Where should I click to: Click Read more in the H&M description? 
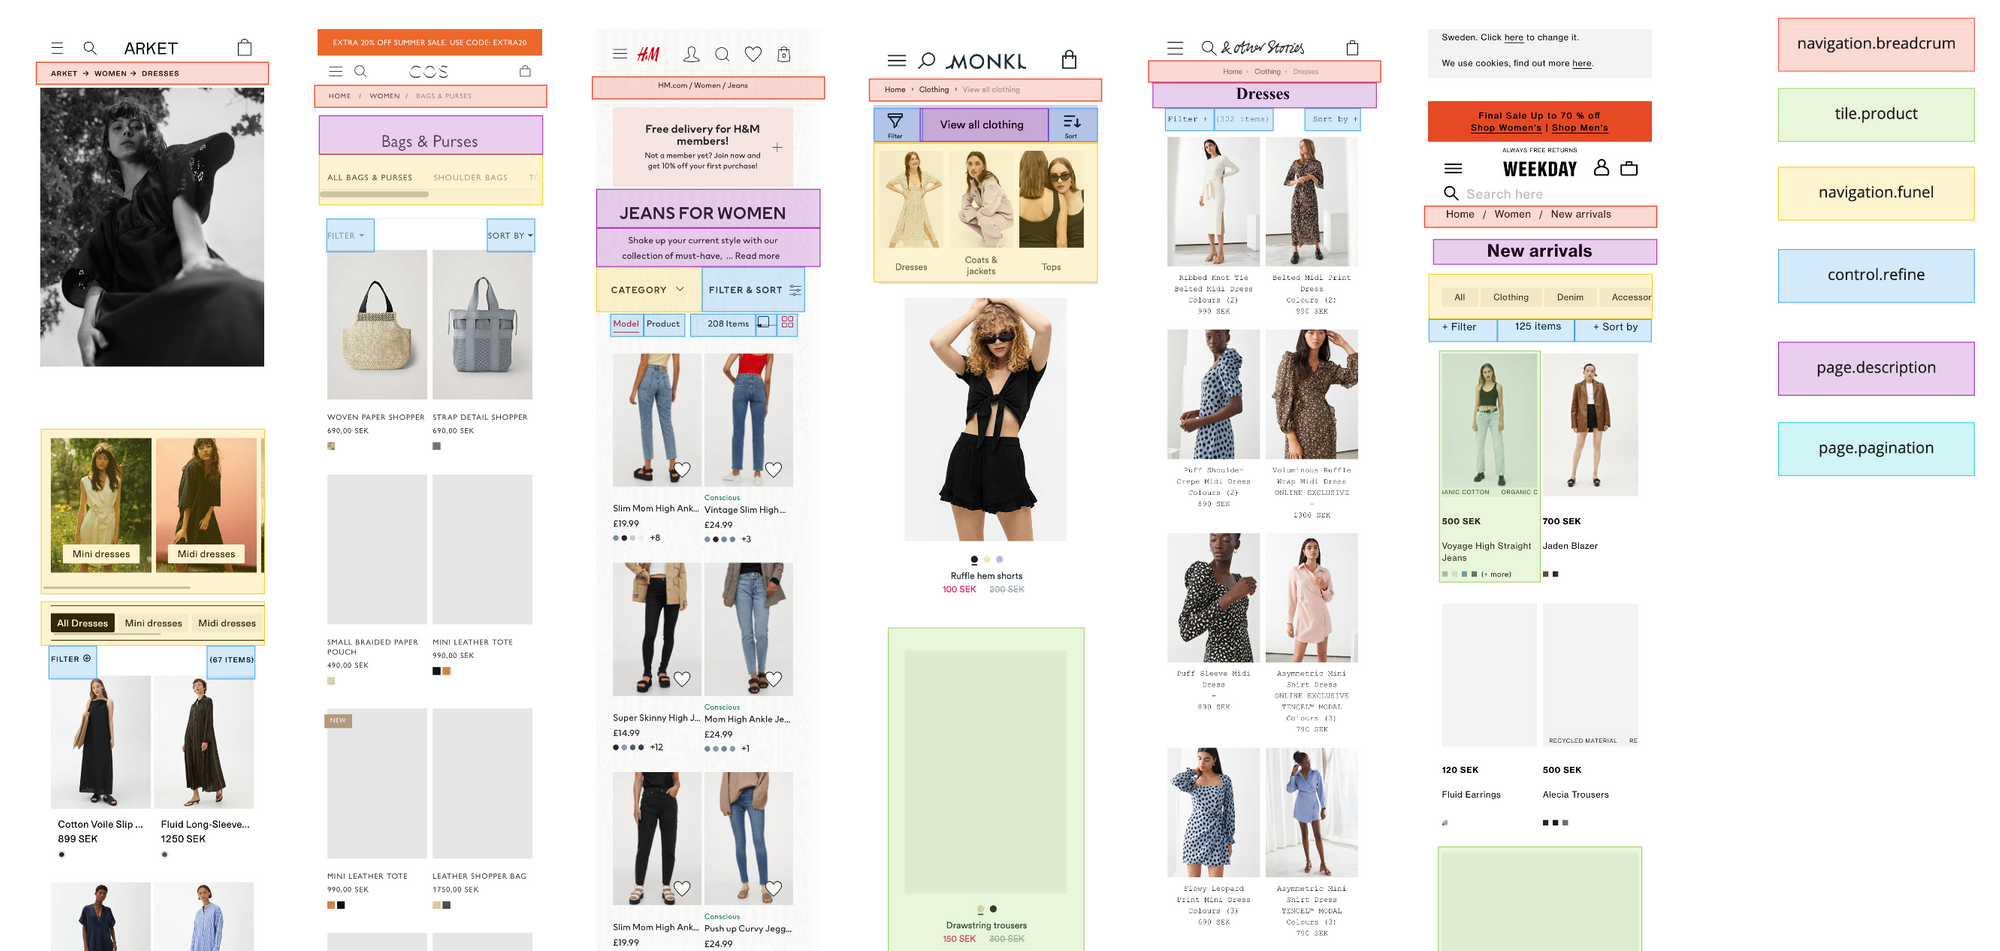pyautogui.click(x=757, y=256)
